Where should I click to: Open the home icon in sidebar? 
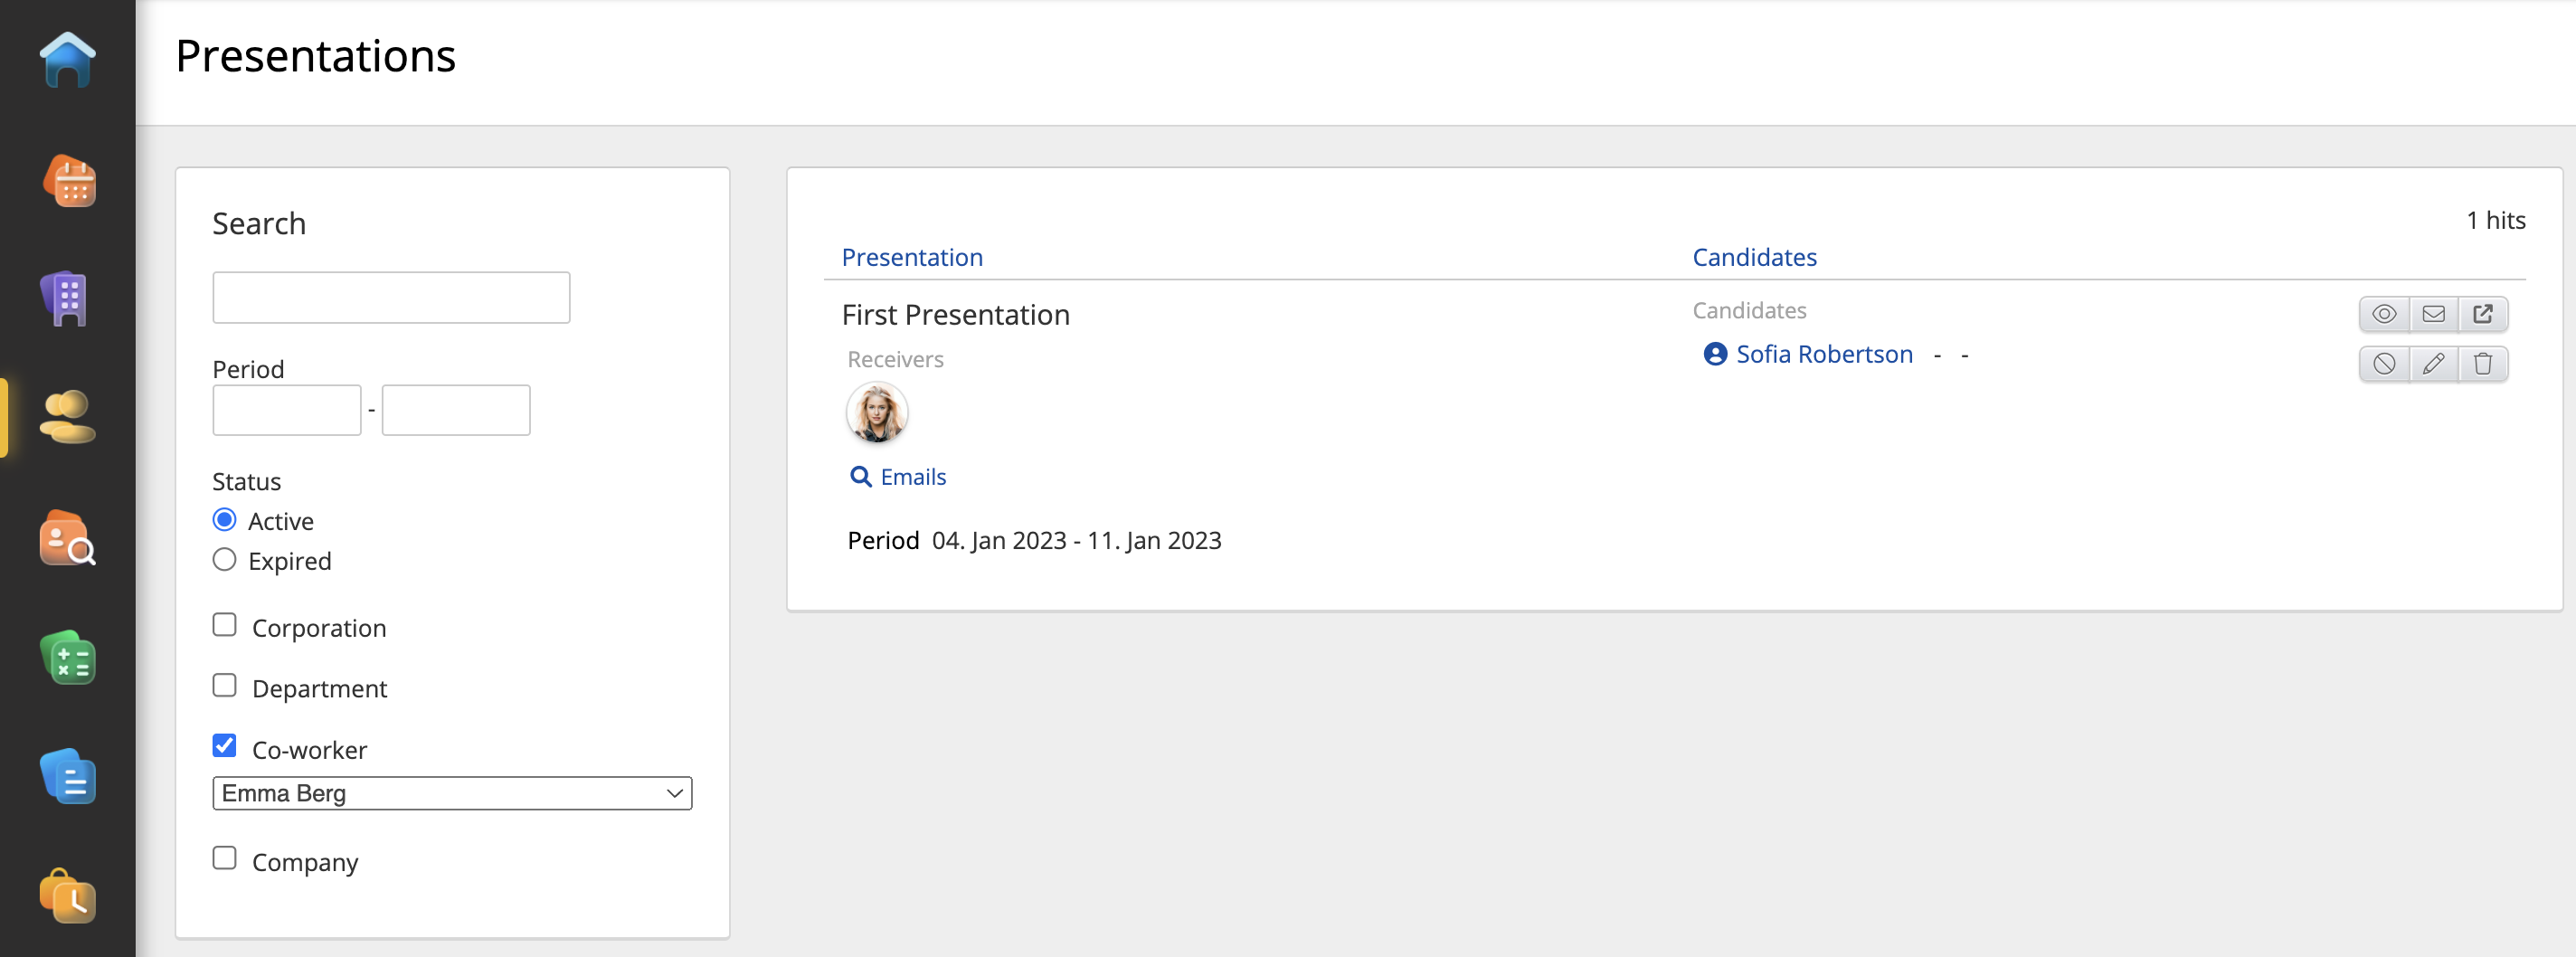[x=68, y=61]
